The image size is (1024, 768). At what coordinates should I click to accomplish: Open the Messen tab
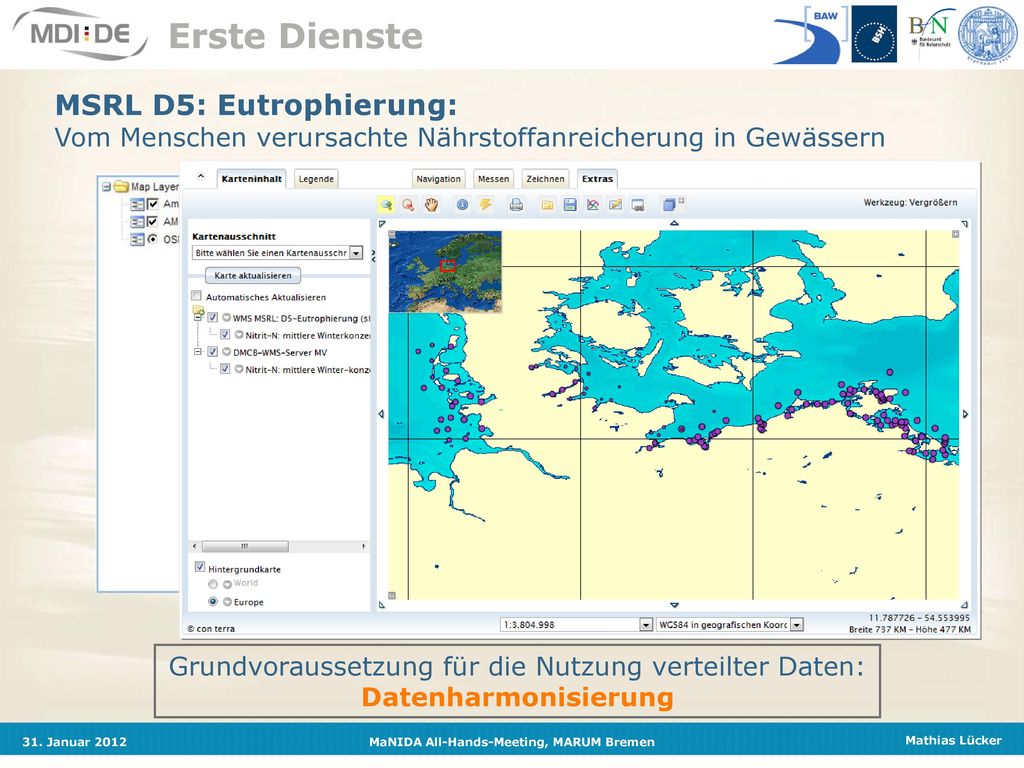[x=493, y=179]
